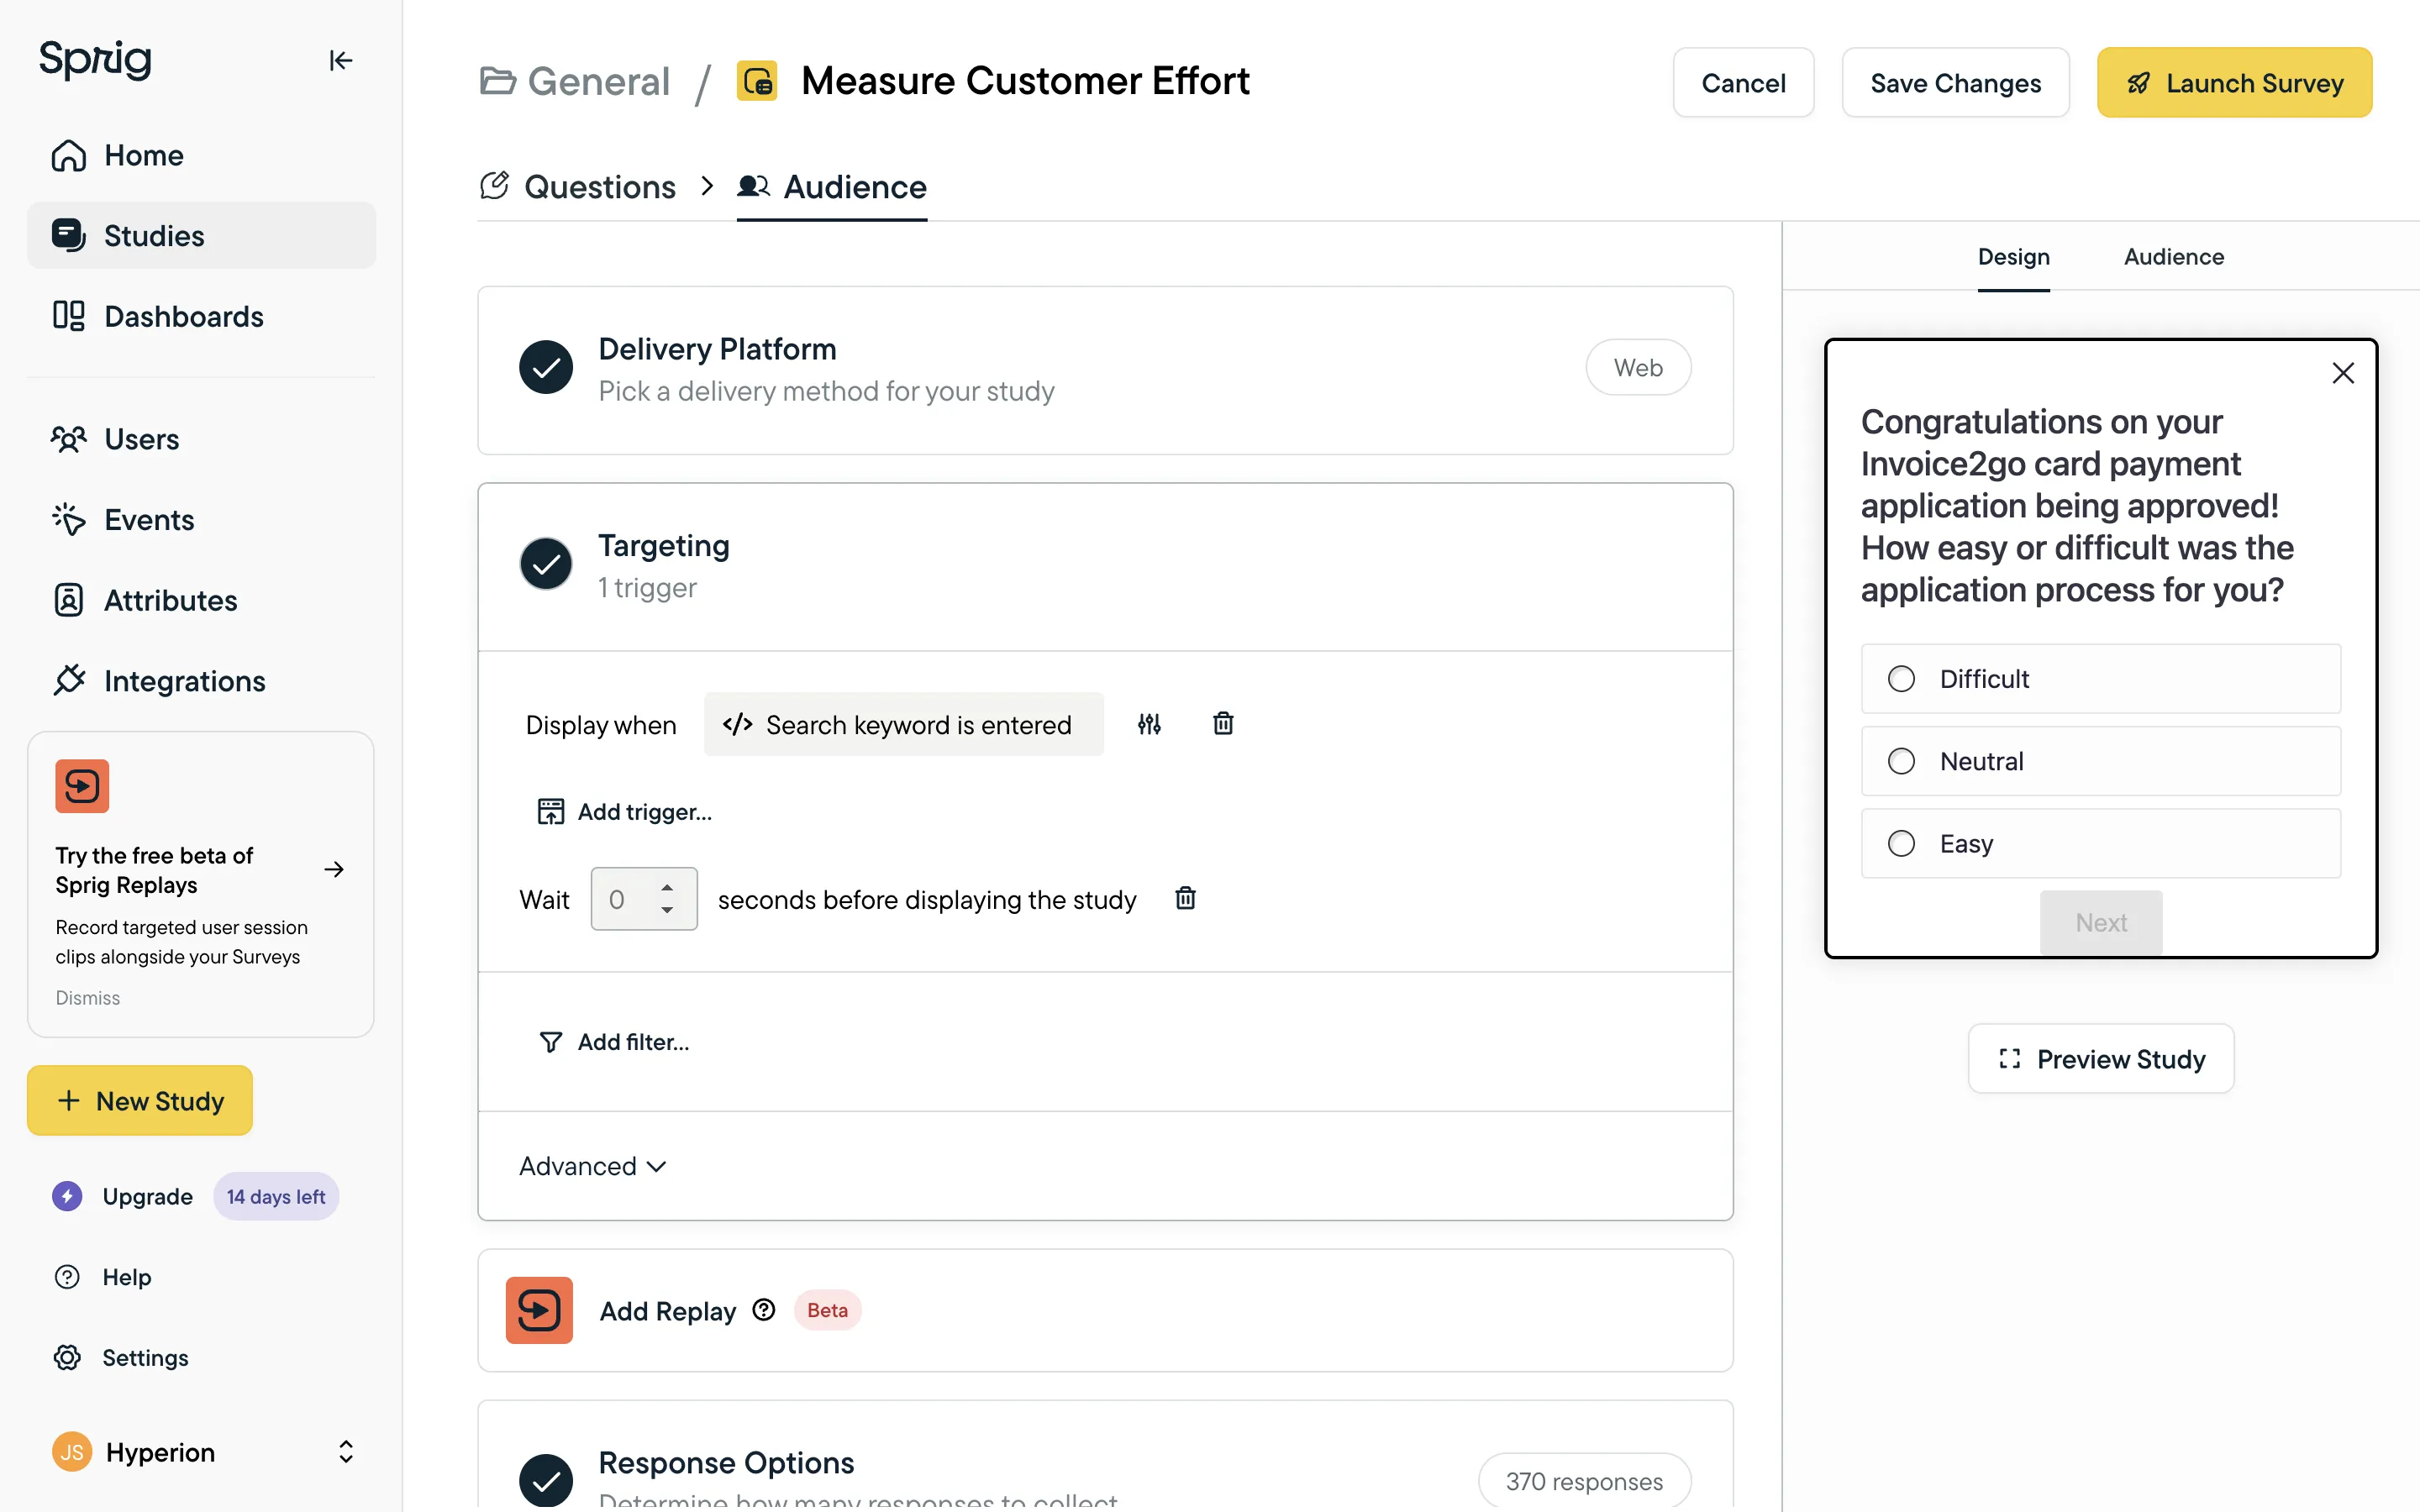Click the Add Replay help icon
2420x1512 pixels.
click(x=764, y=1310)
